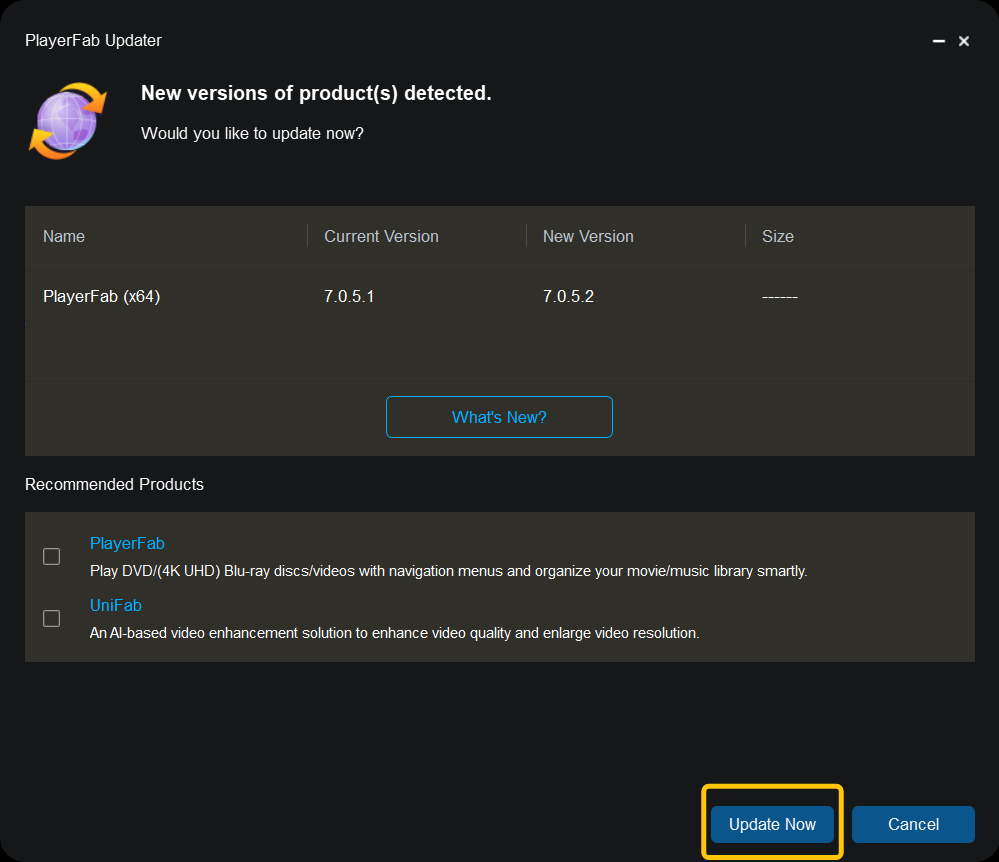Start the update with Update Now

click(x=772, y=824)
